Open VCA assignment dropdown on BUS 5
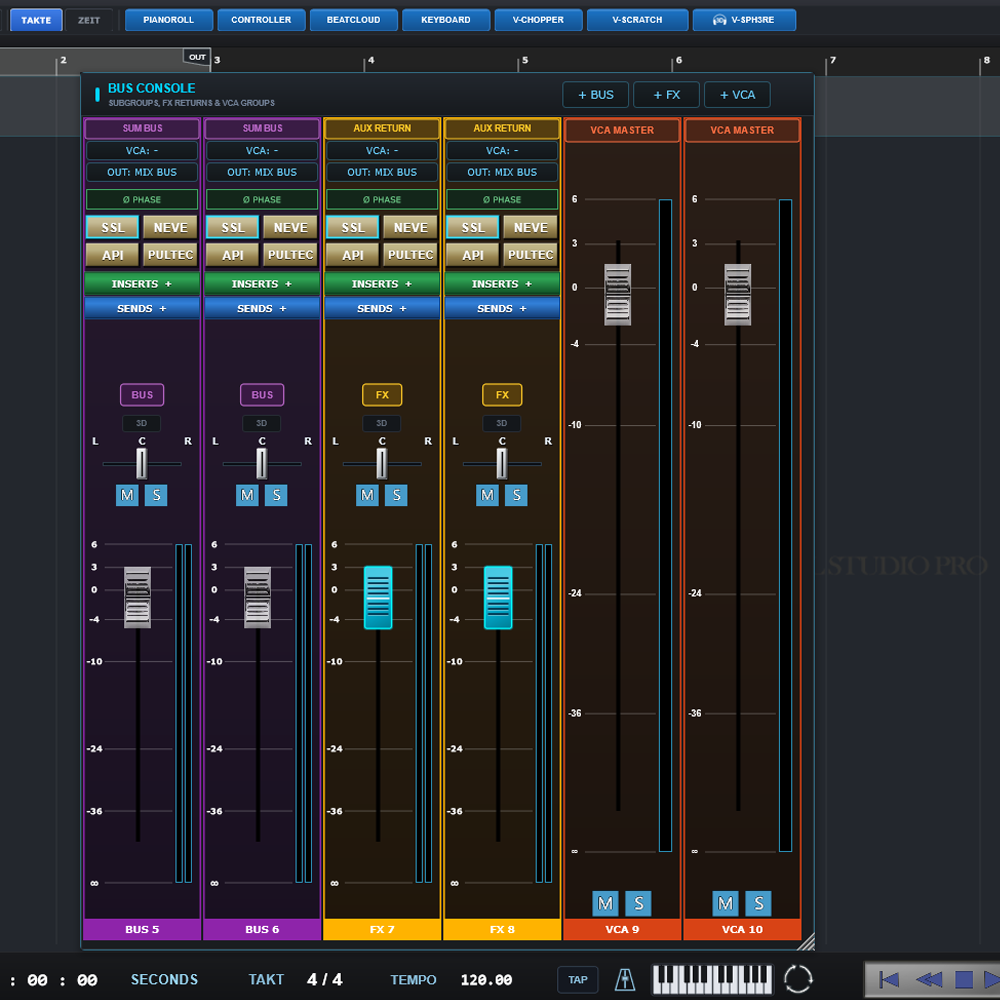The width and height of the screenshot is (1000, 1000). click(142, 151)
